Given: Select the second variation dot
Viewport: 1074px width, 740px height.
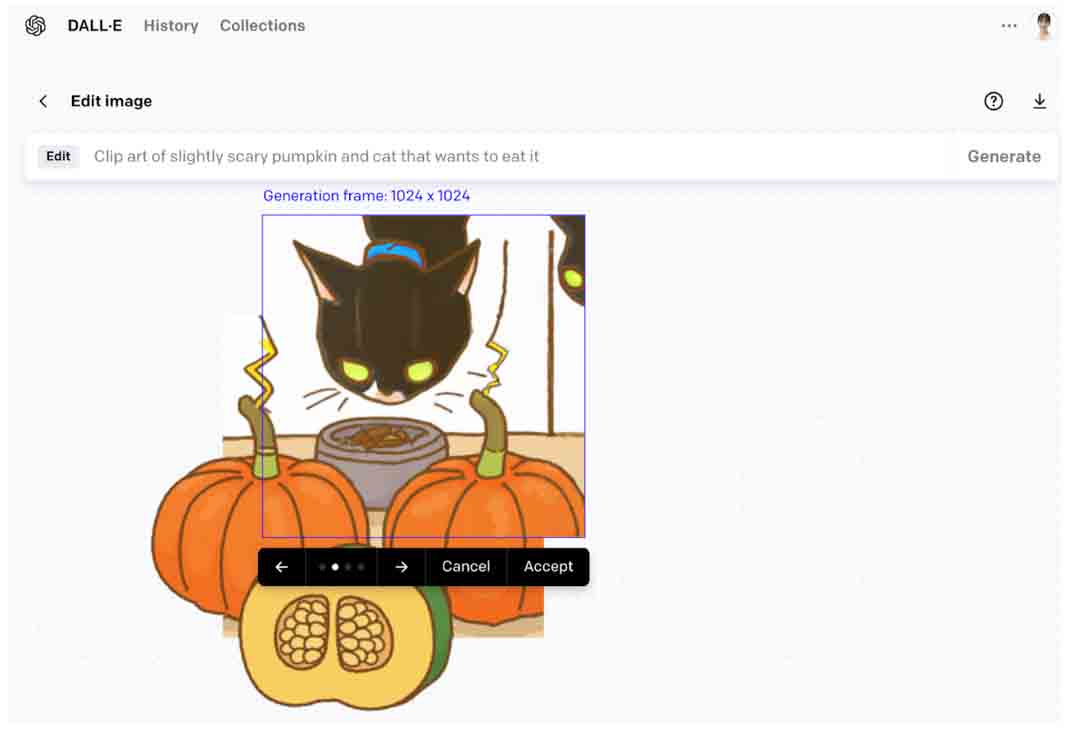Looking at the screenshot, I should pos(335,567).
